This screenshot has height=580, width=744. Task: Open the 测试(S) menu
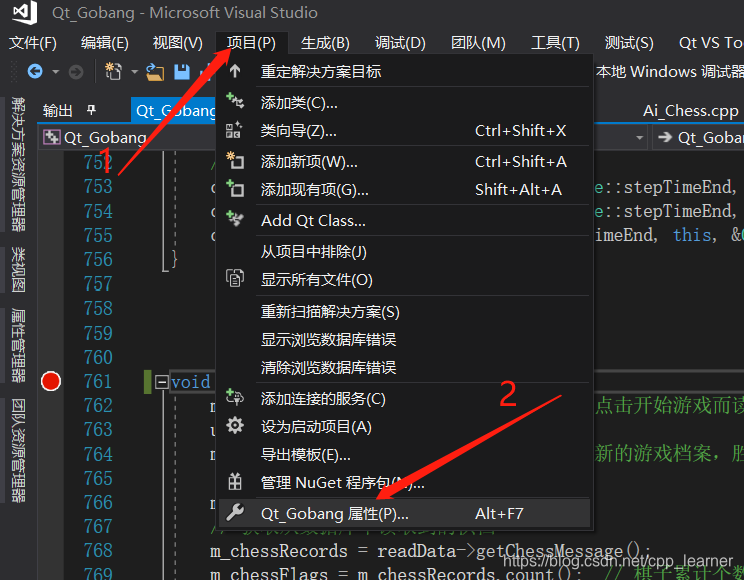[x=629, y=43]
